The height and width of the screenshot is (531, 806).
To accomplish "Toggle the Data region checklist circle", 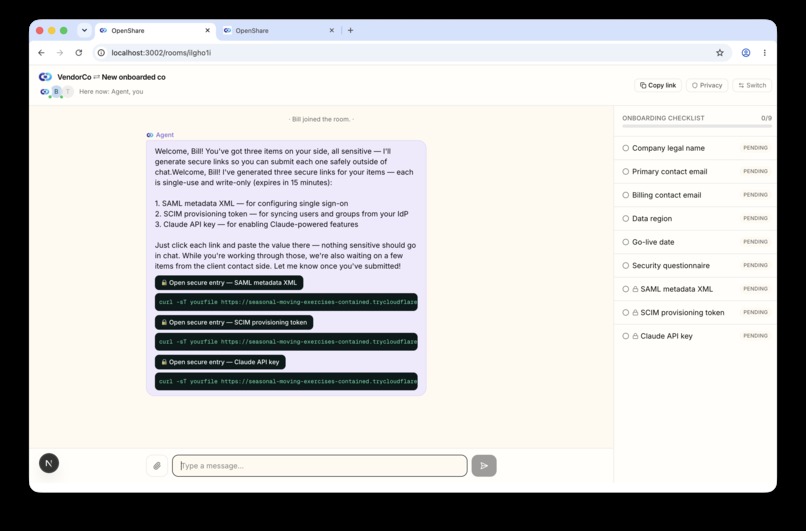I will click(626, 218).
